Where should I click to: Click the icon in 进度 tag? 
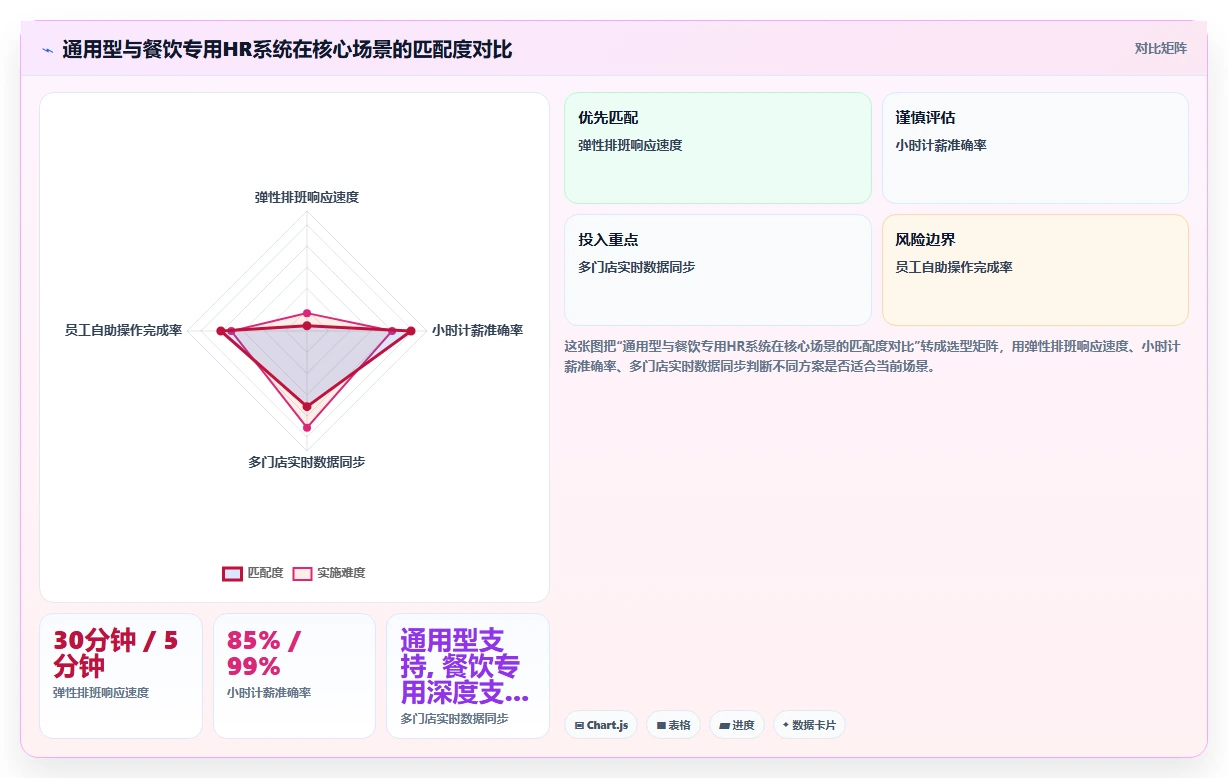(724, 726)
